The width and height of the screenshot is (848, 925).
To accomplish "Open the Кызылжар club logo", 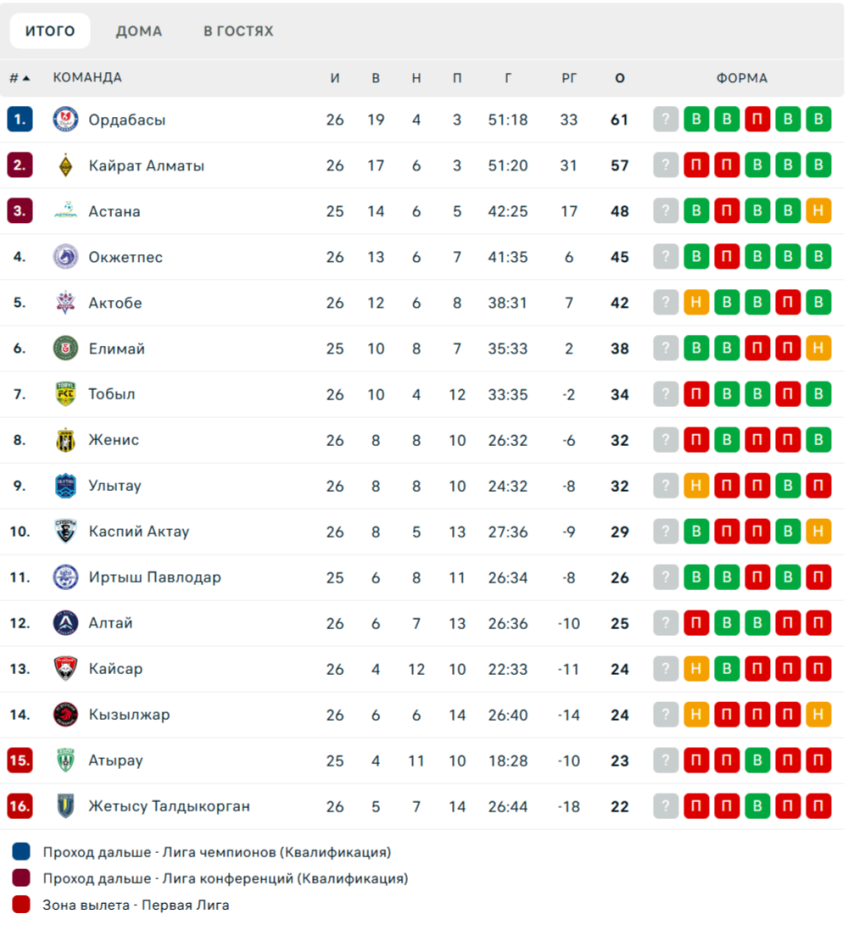I will [66, 714].
